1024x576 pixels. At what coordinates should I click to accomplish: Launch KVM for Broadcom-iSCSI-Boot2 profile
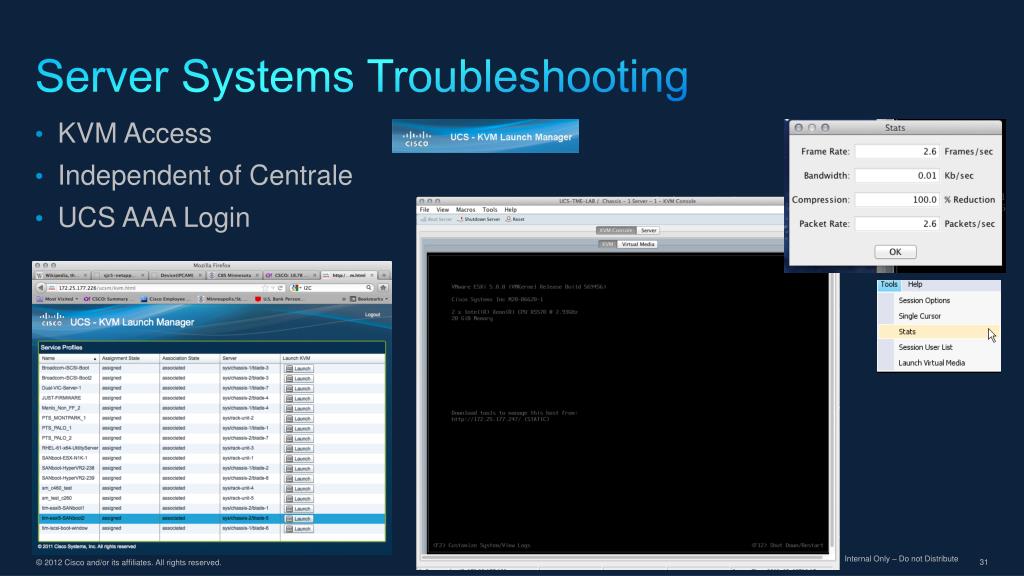(298, 378)
